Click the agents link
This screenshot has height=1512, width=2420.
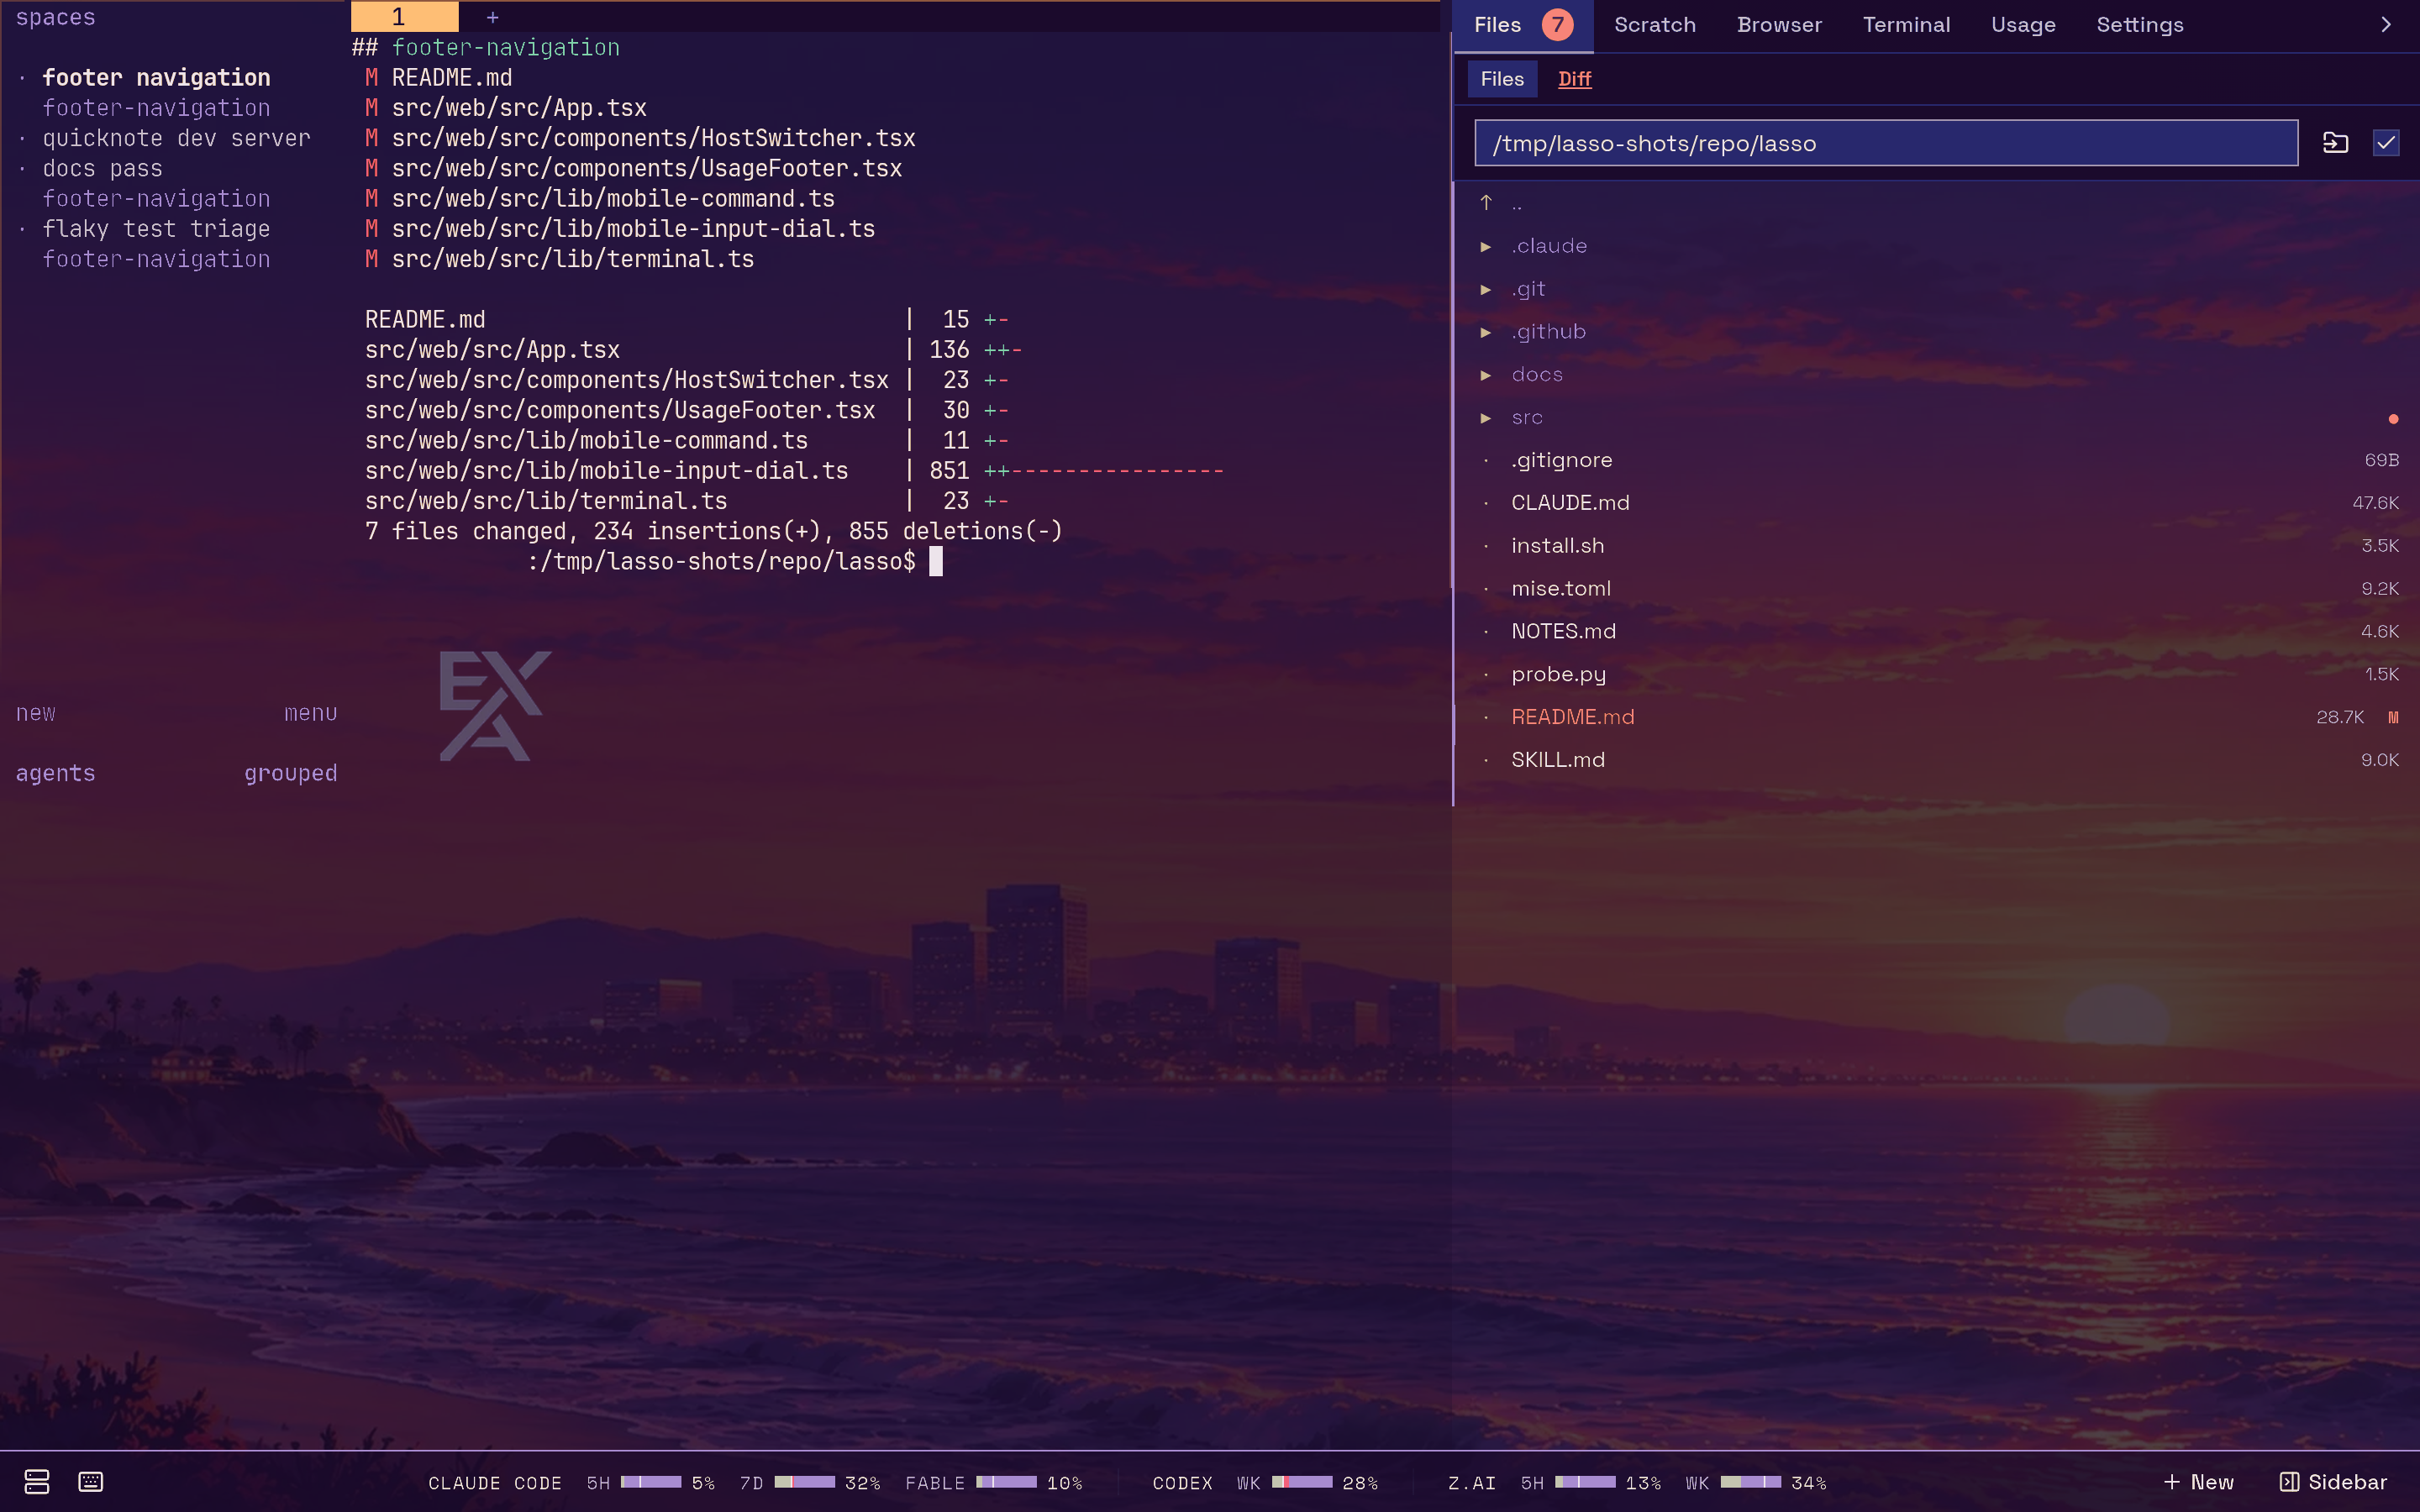click(x=55, y=773)
